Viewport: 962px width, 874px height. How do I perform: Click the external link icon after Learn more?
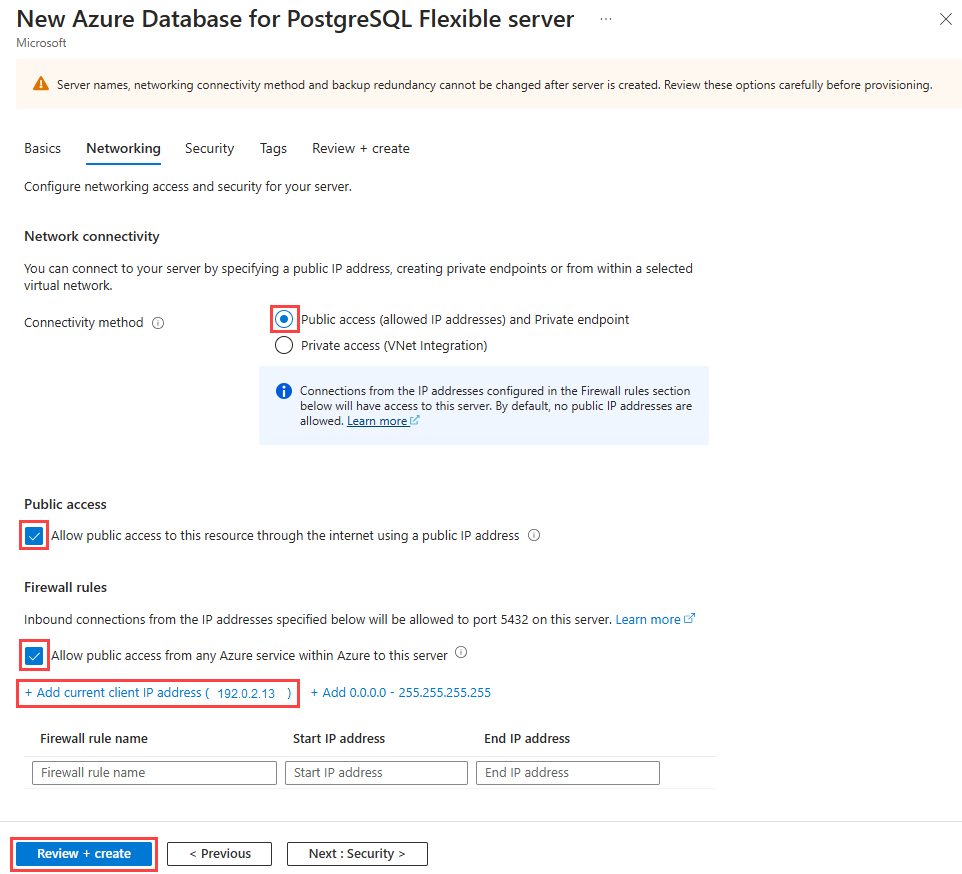tap(413, 420)
